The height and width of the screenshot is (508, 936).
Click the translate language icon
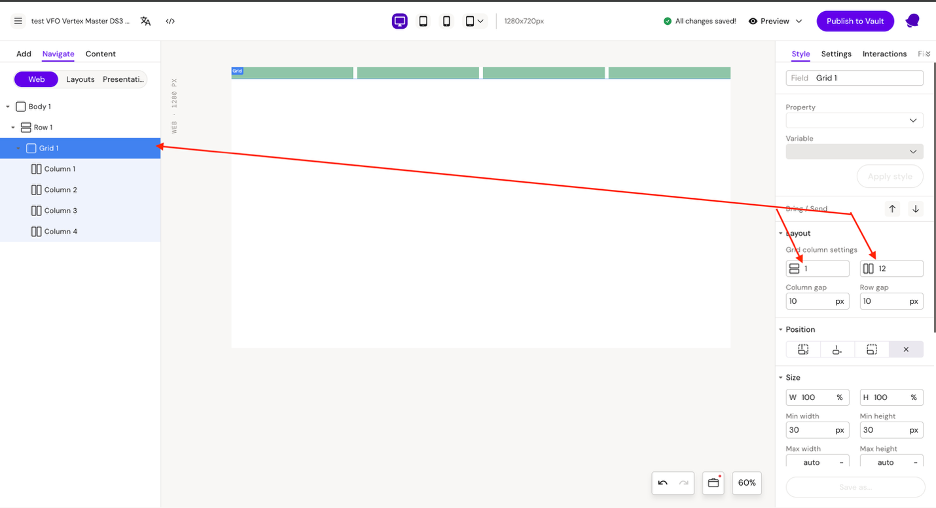tap(146, 21)
